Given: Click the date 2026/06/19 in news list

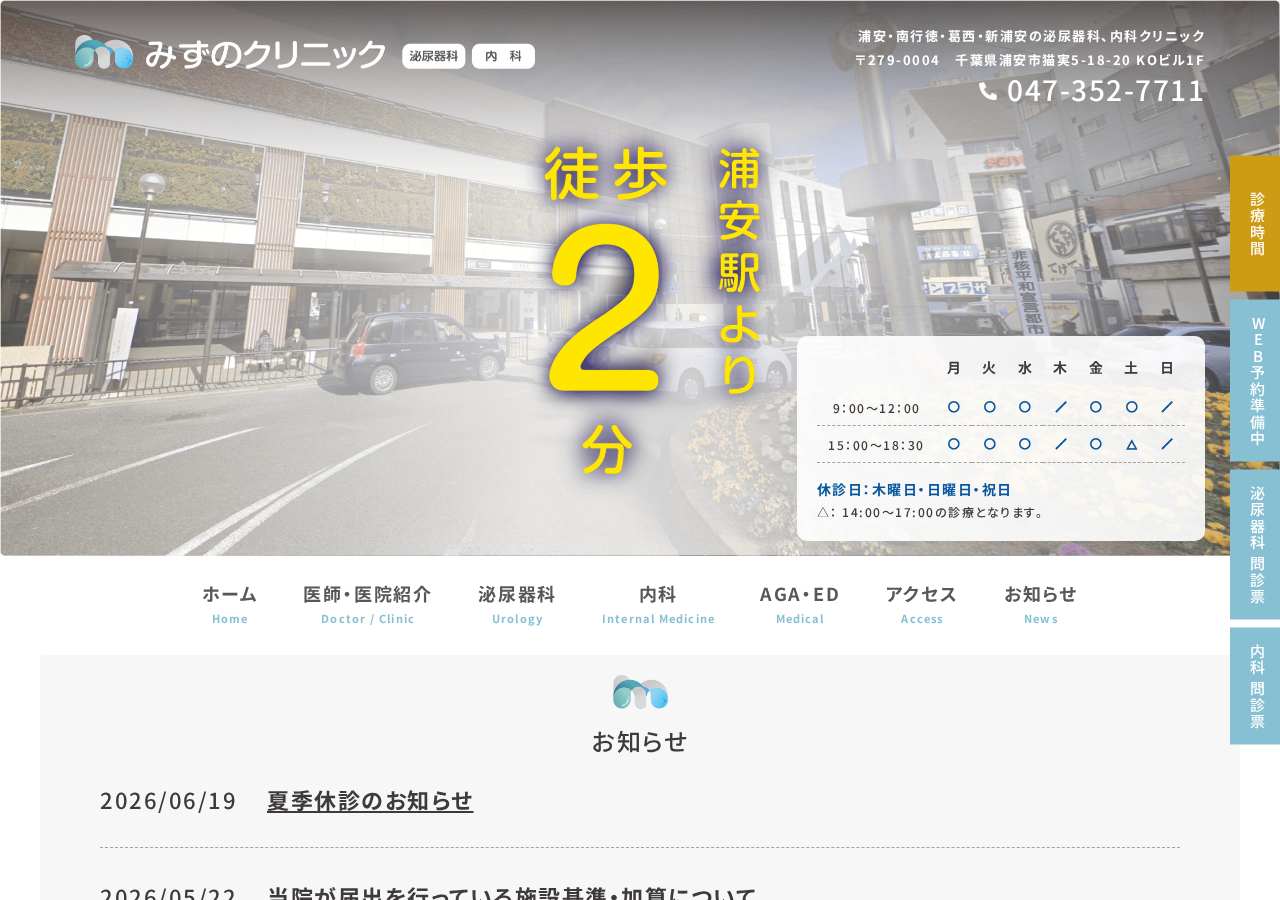Looking at the screenshot, I should click(168, 801).
